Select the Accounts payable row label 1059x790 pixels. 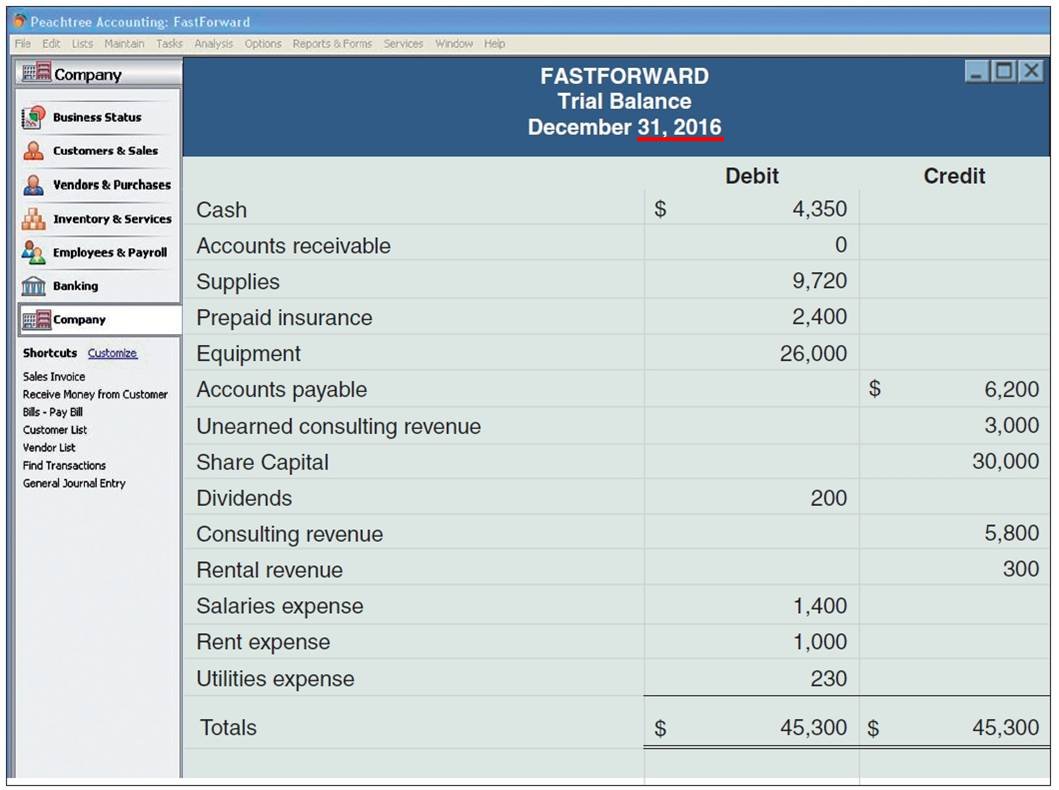[282, 390]
